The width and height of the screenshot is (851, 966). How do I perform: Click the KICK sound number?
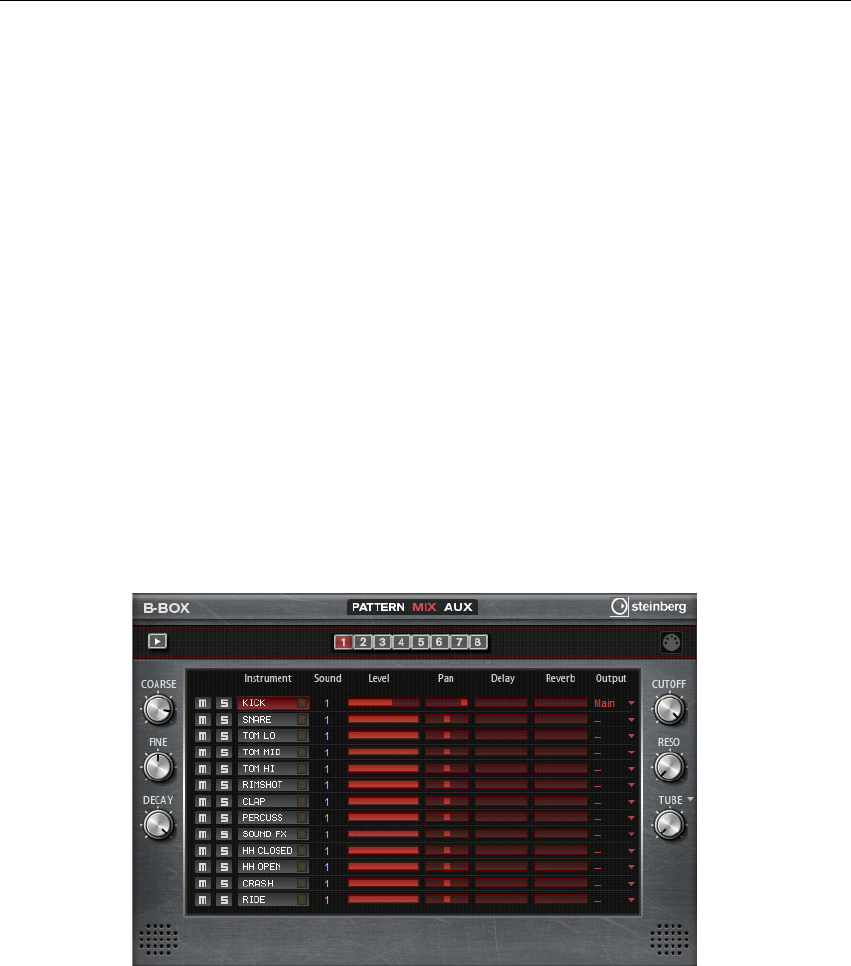coord(327,704)
